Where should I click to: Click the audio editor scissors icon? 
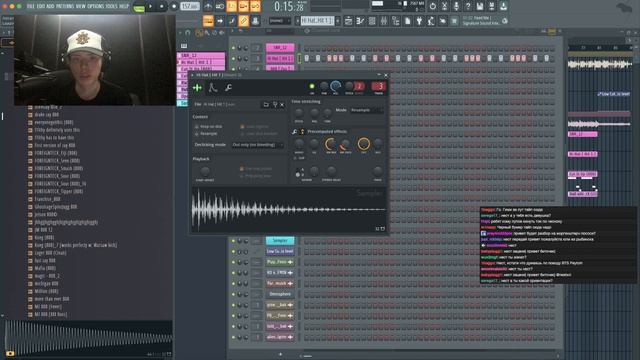click(444, 6)
